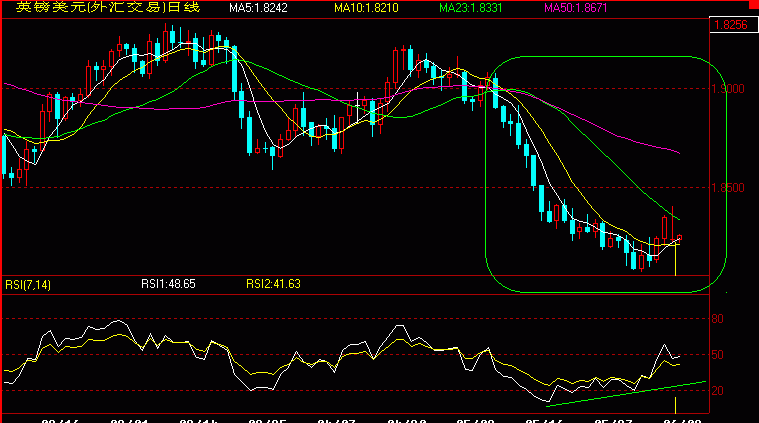Select the chart title 英镑美元(外汇交易)日线
Image resolution: width=759 pixels, height=423 pixels.
108,7
